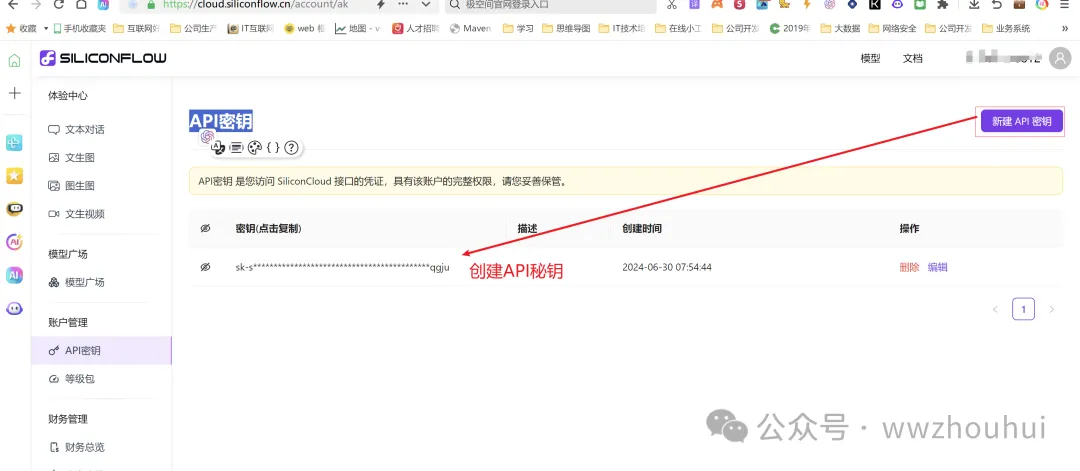The height and width of the screenshot is (471, 1080).
Task: Click next page arrow in pagination
Action: coord(1052,309)
